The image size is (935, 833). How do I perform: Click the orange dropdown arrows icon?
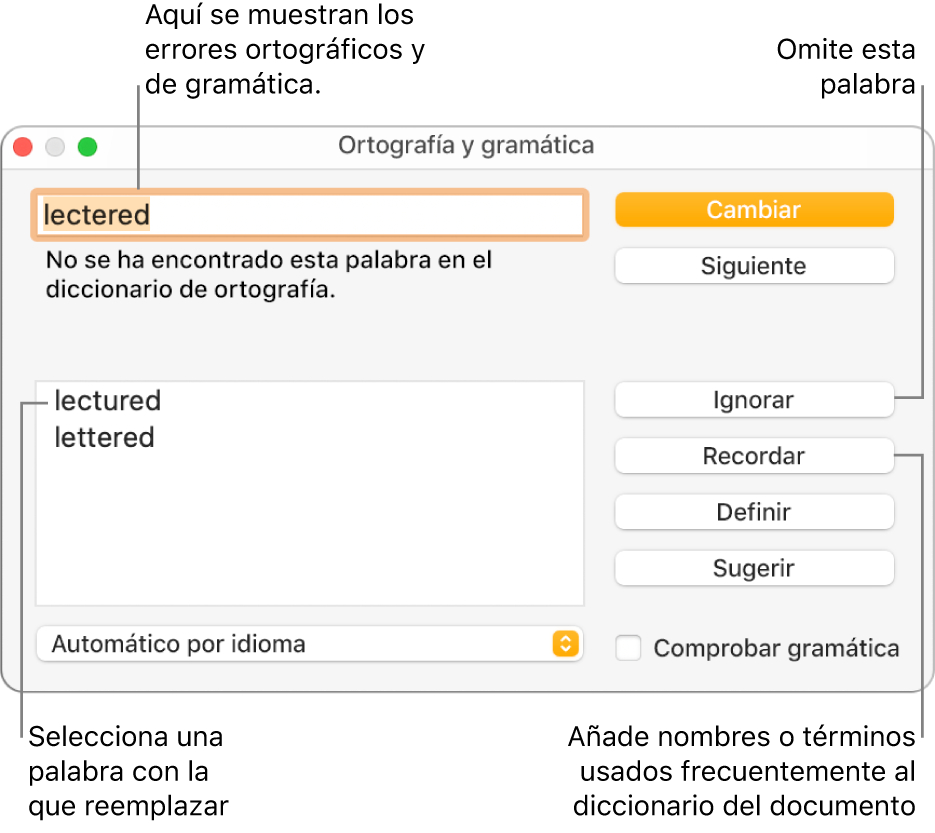point(565,644)
